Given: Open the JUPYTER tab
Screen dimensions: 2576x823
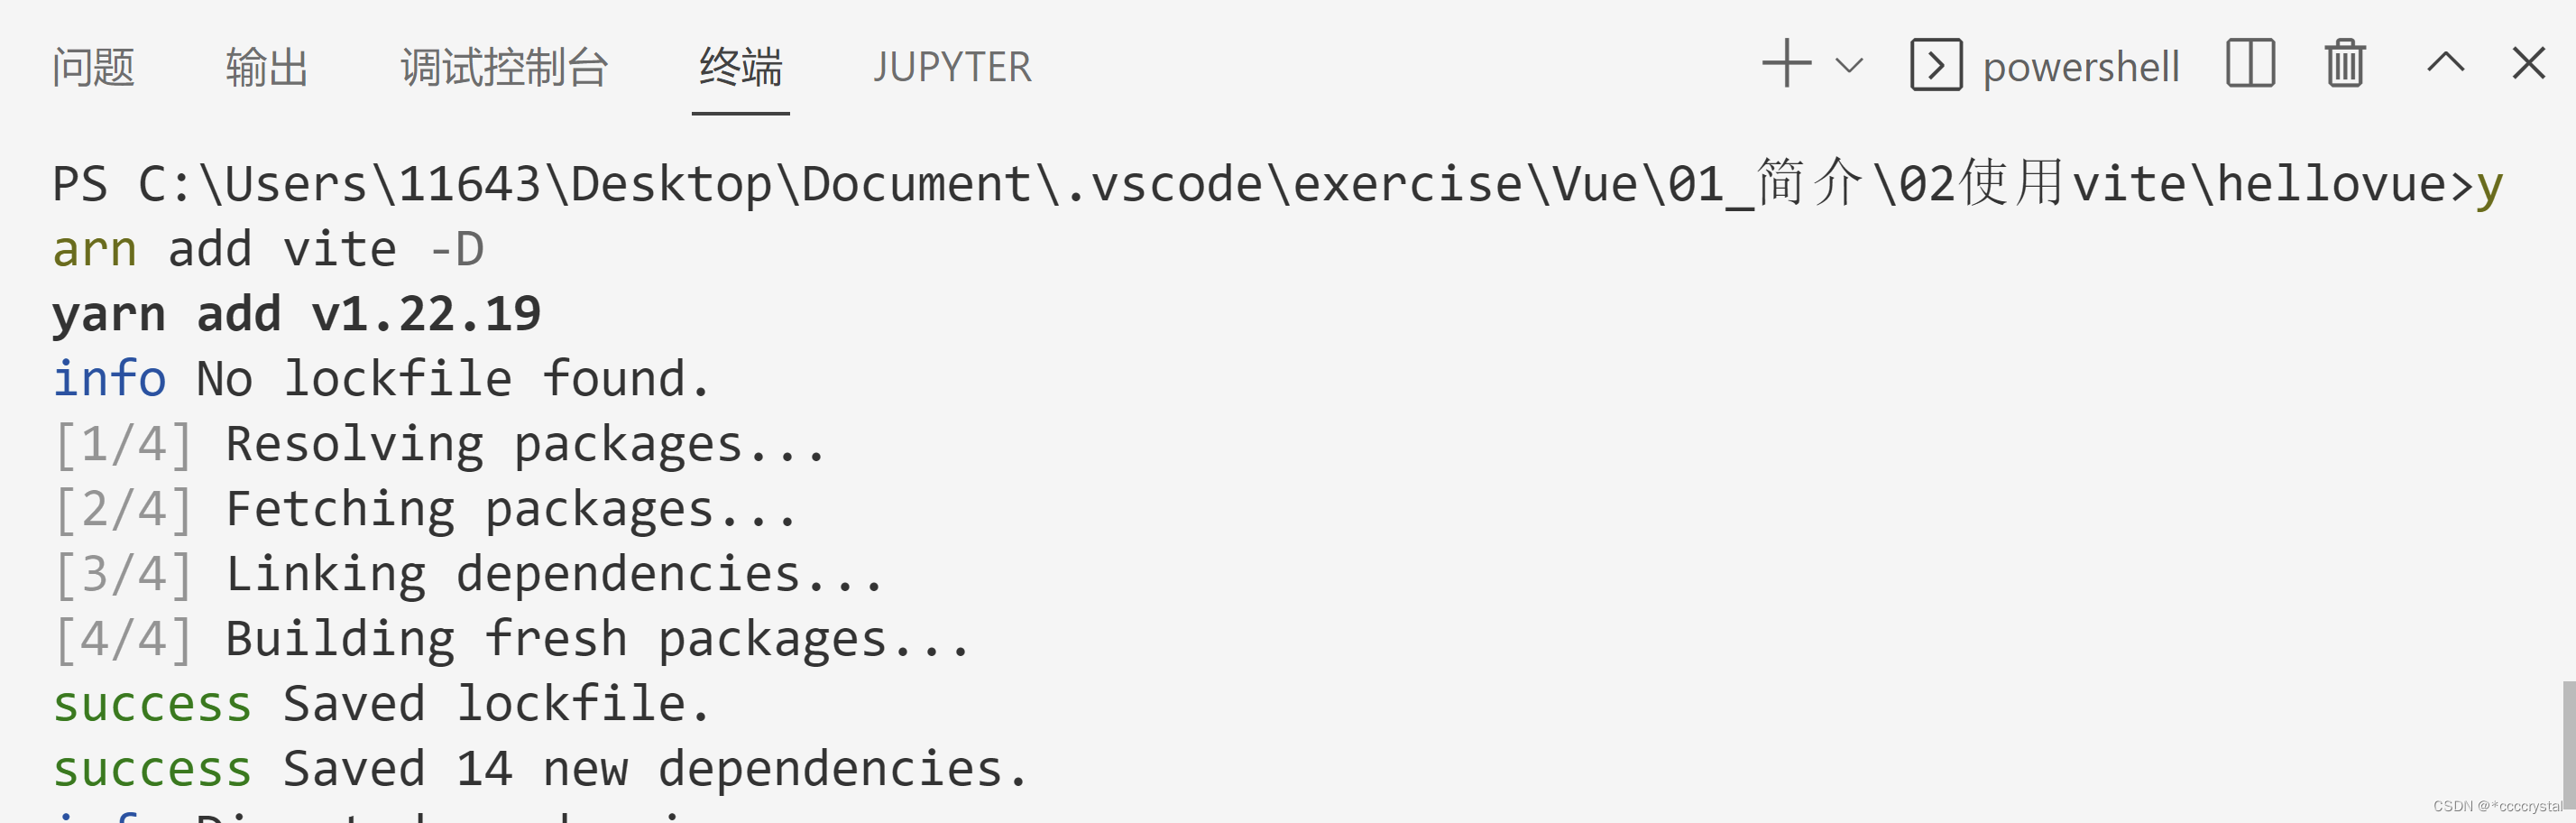Looking at the screenshot, I should (952, 67).
